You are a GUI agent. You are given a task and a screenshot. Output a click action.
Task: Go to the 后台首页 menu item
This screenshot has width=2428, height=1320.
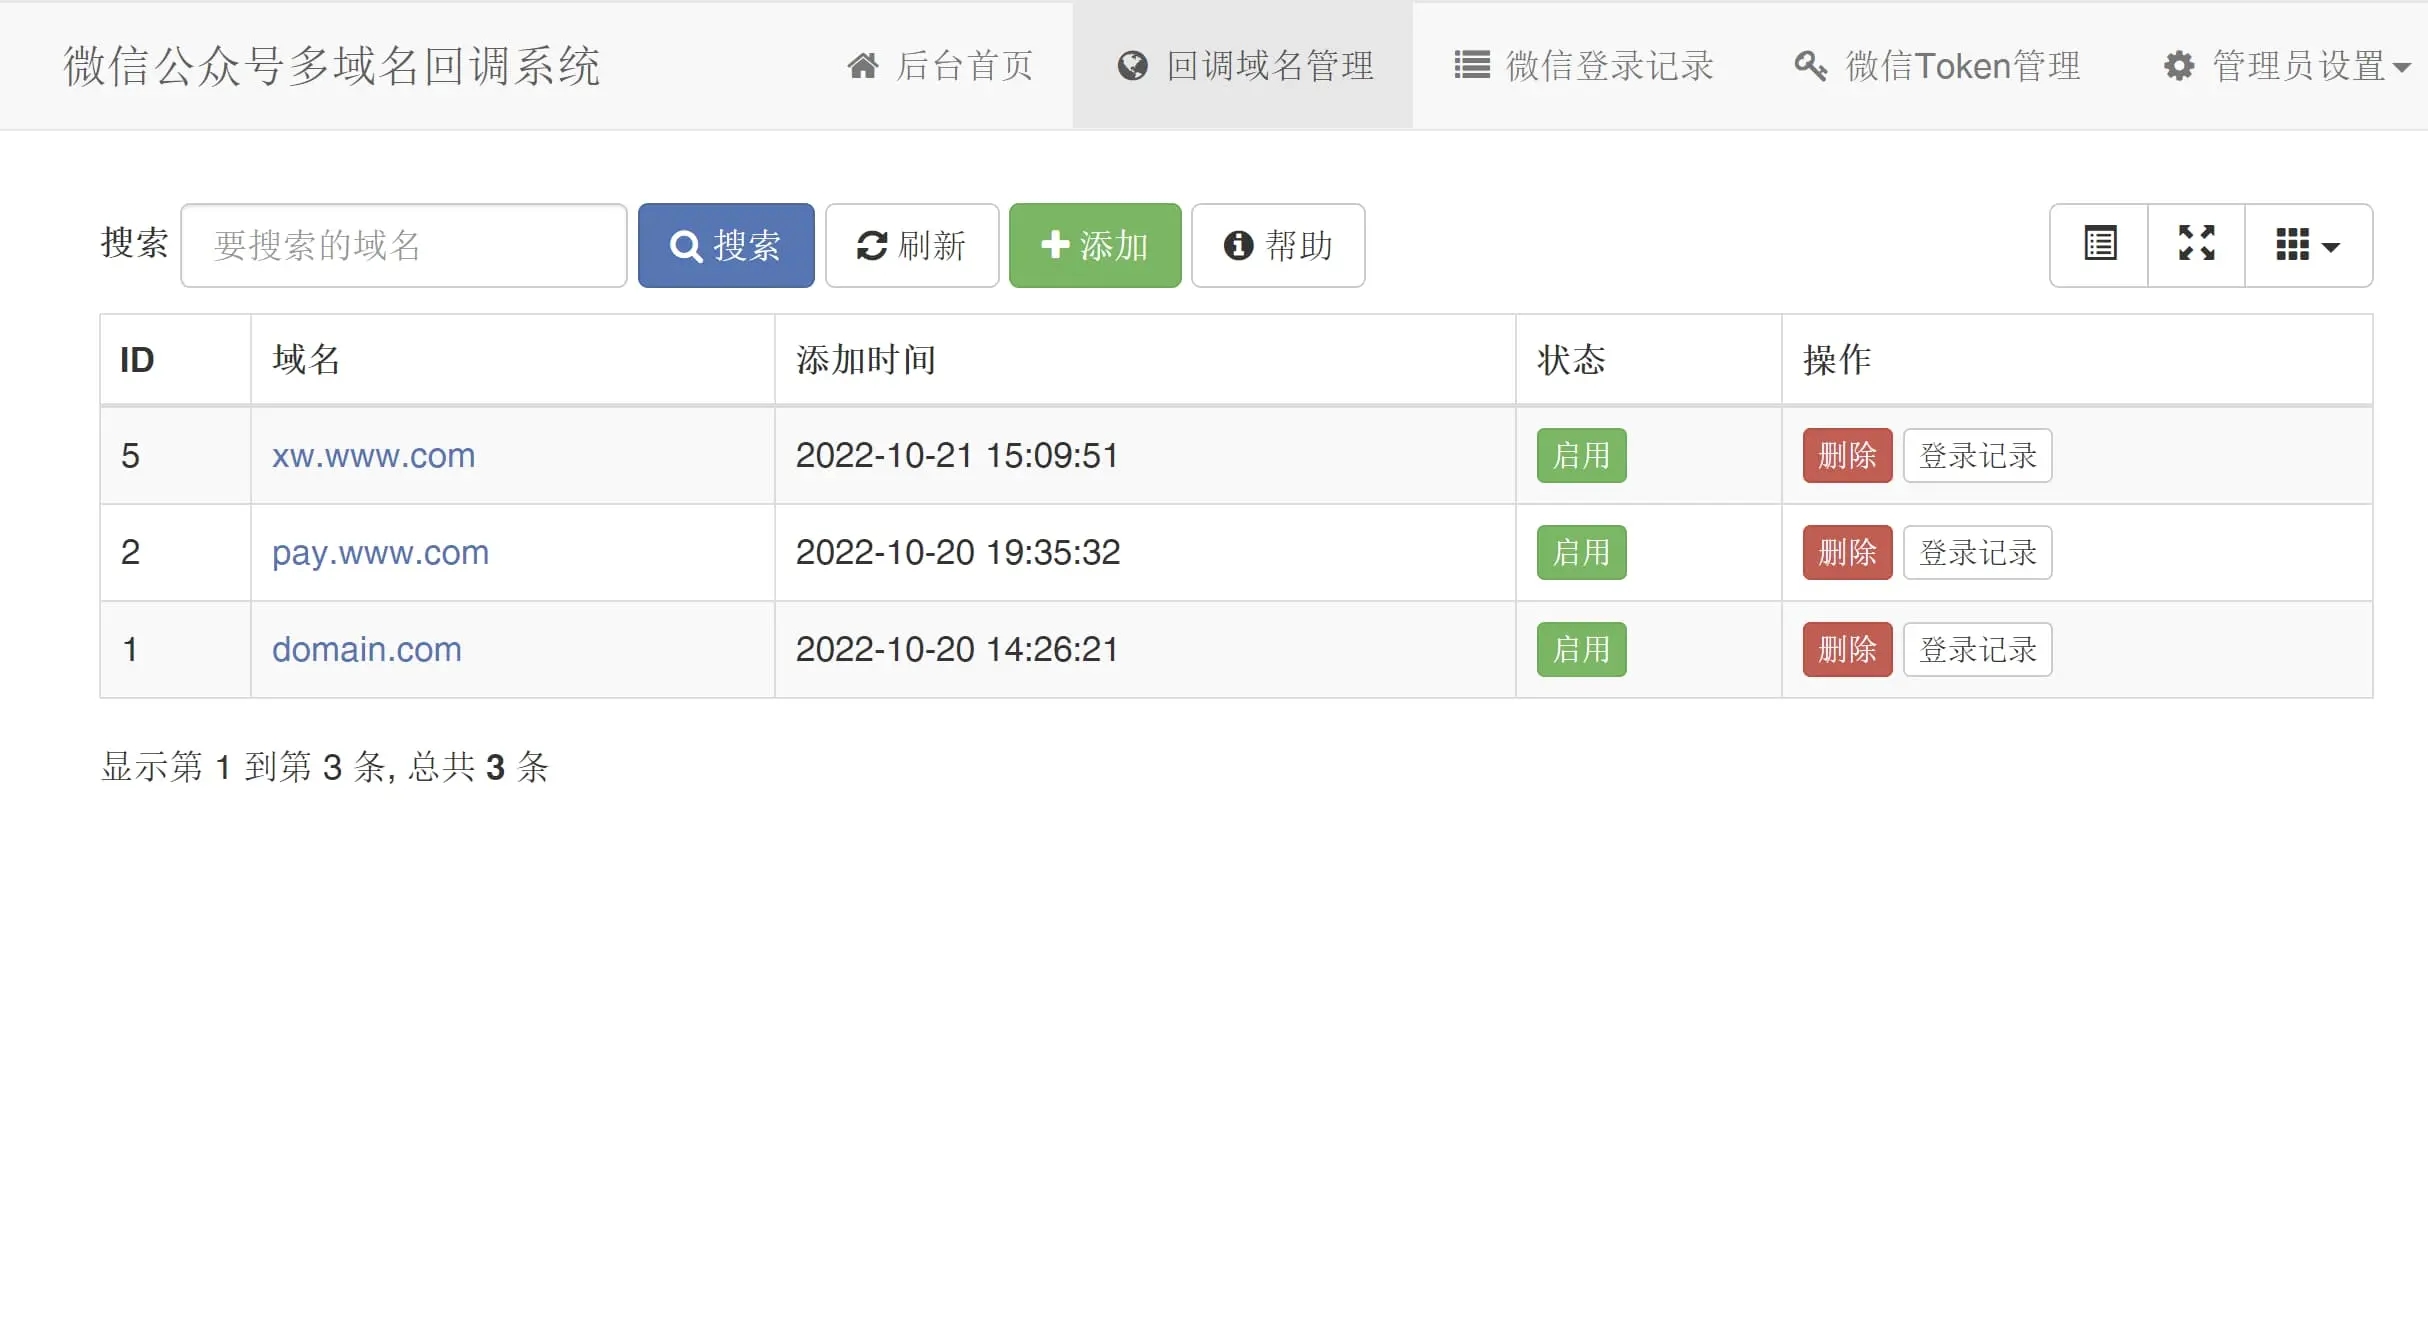tap(940, 65)
